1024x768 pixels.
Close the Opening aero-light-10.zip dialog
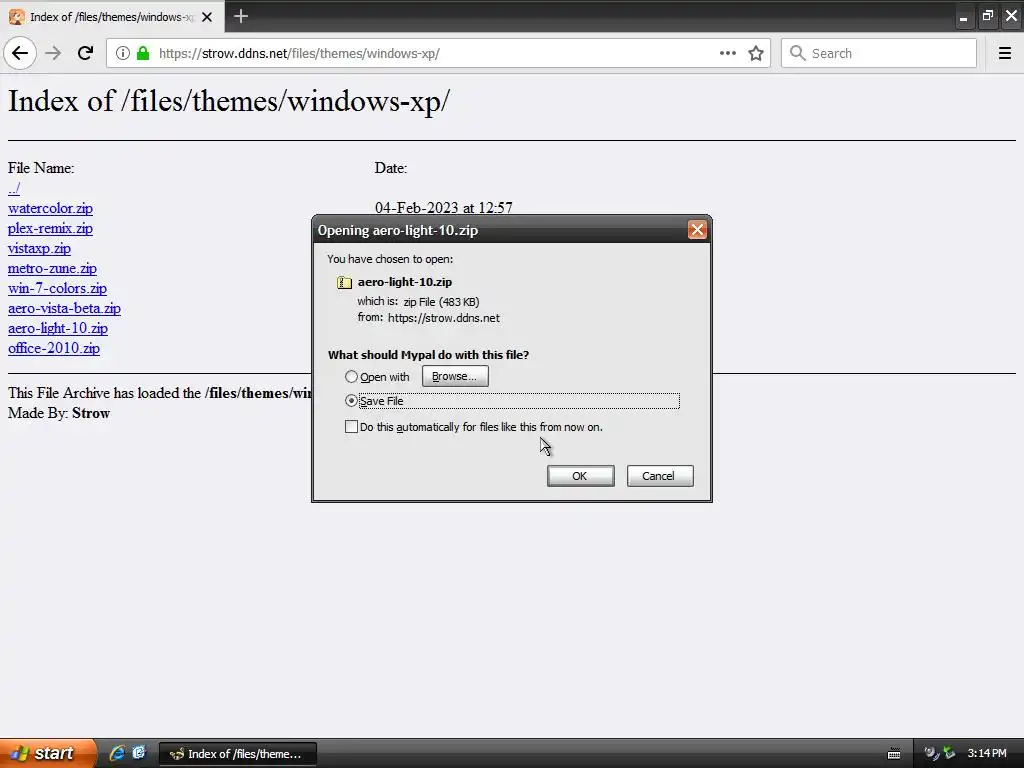click(x=697, y=230)
